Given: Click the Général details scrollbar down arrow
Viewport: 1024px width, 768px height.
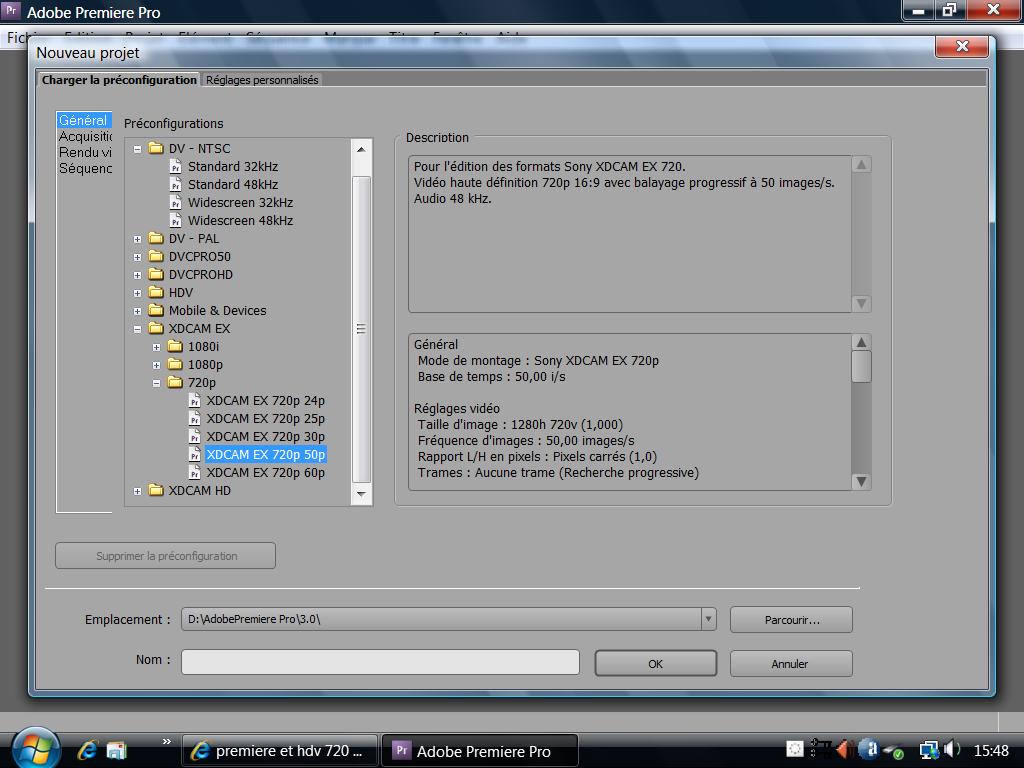Looking at the screenshot, I should tap(861, 481).
